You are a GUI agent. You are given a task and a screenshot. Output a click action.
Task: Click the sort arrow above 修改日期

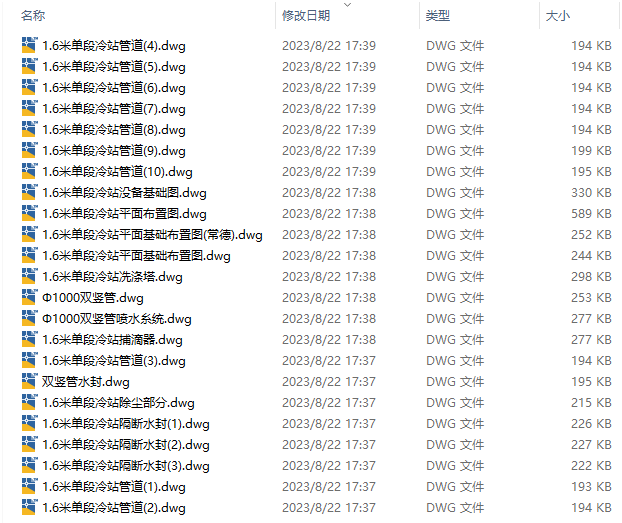click(347, 5)
